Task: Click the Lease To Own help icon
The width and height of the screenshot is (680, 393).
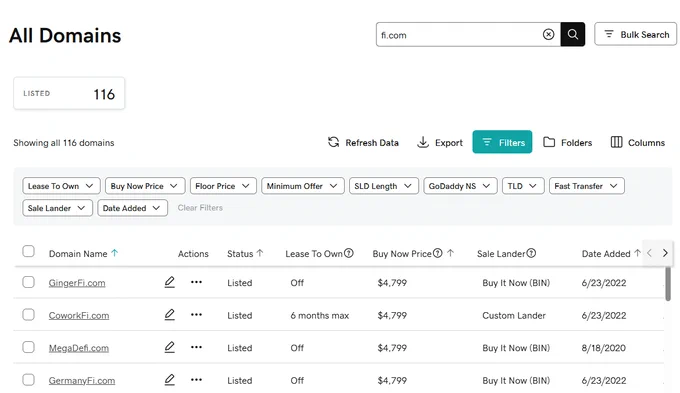Action: pos(349,253)
